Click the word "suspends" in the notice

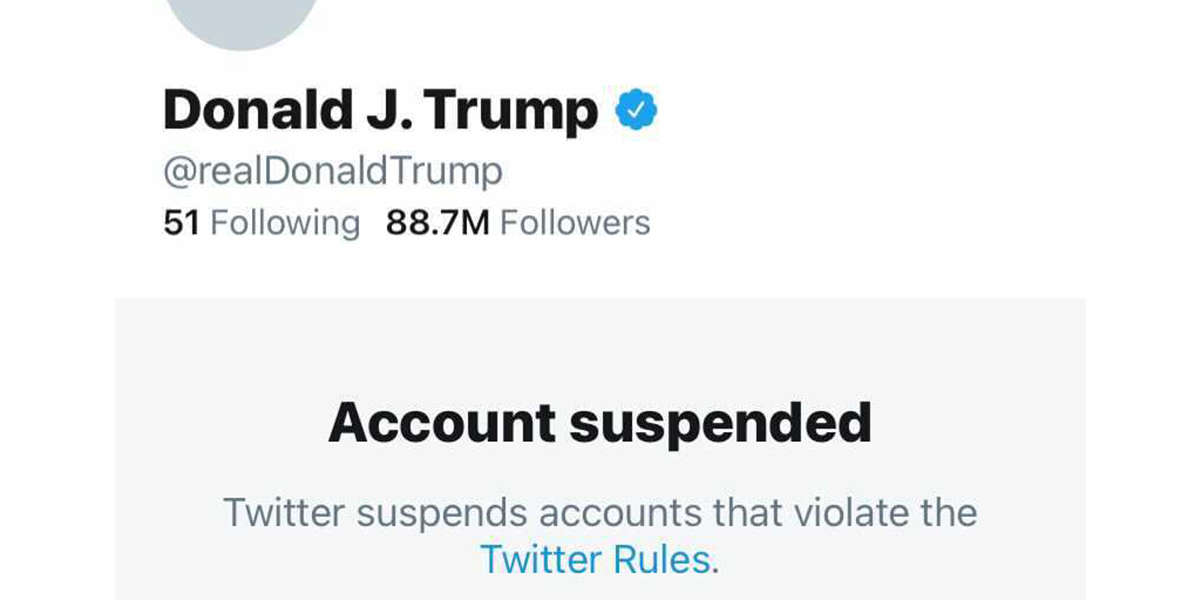440,515
